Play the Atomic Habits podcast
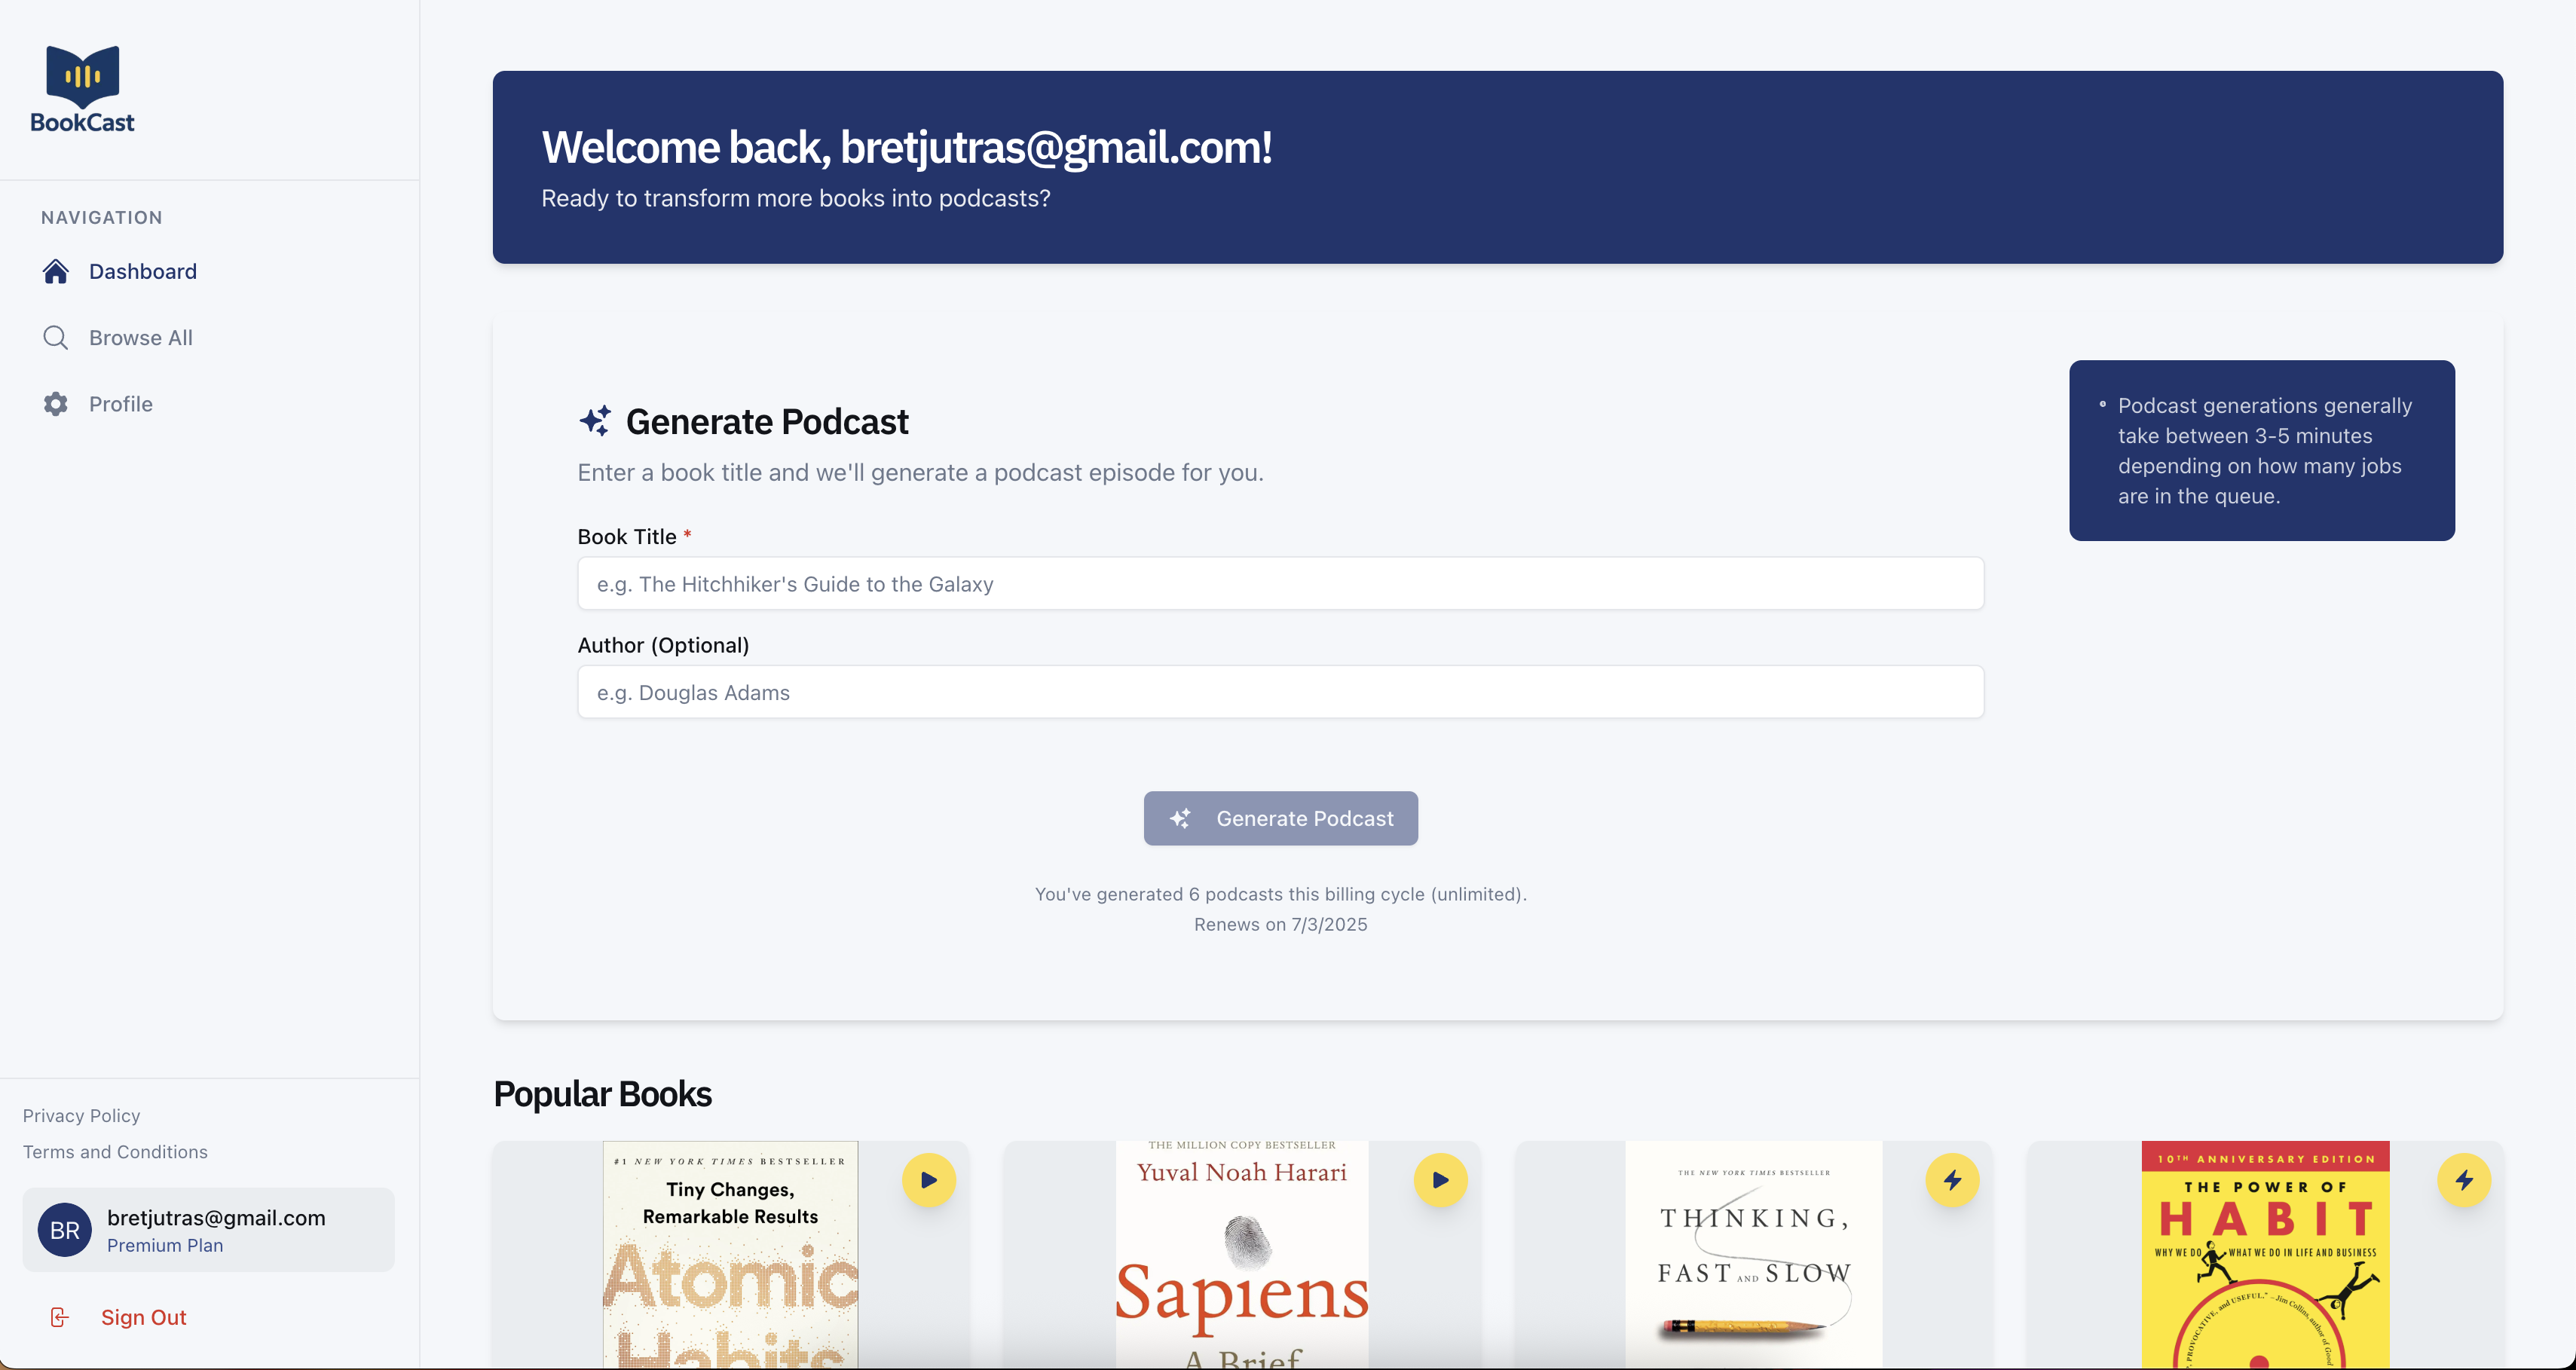This screenshot has height=1370, width=2576. (x=929, y=1180)
